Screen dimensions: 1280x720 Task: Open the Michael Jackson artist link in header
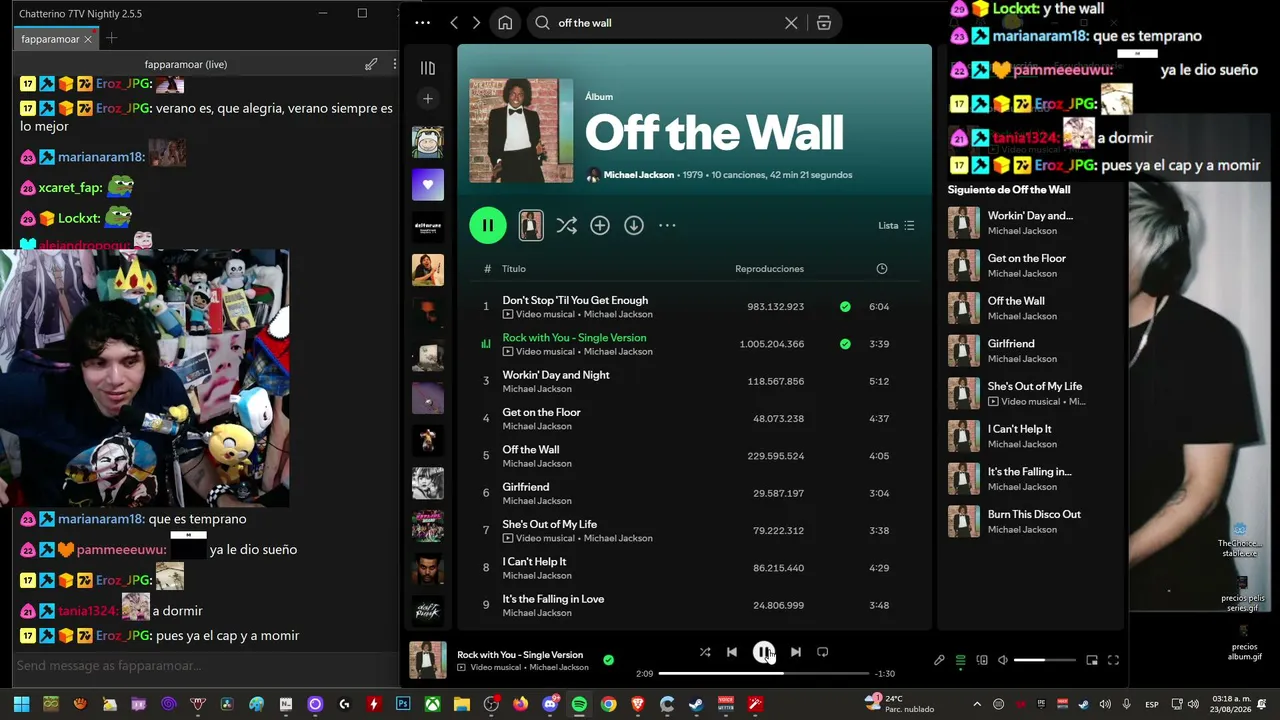click(639, 175)
